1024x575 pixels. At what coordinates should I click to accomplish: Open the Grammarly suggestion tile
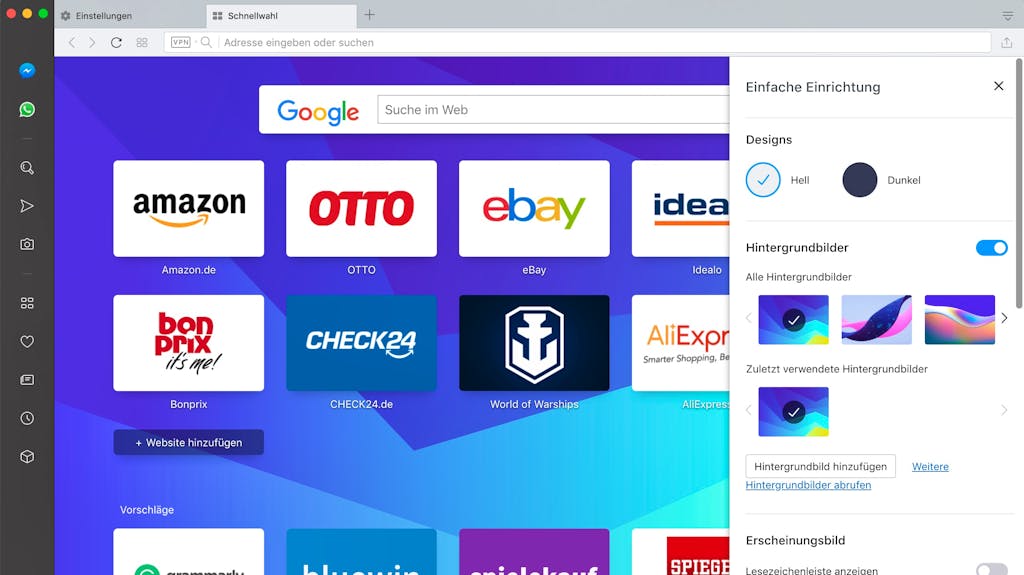click(x=189, y=552)
